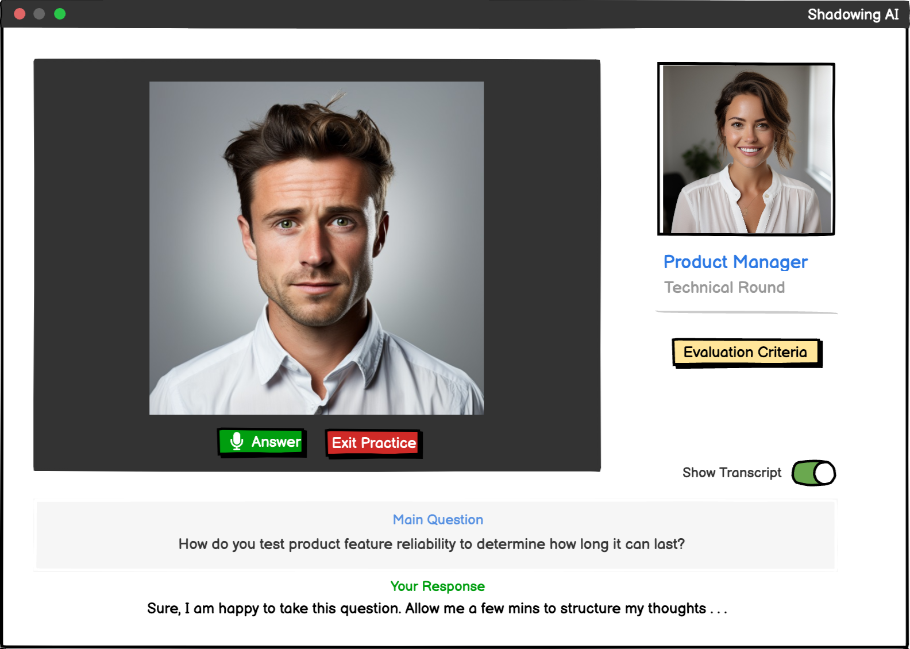Select the Technical Round label

[x=724, y=287]
